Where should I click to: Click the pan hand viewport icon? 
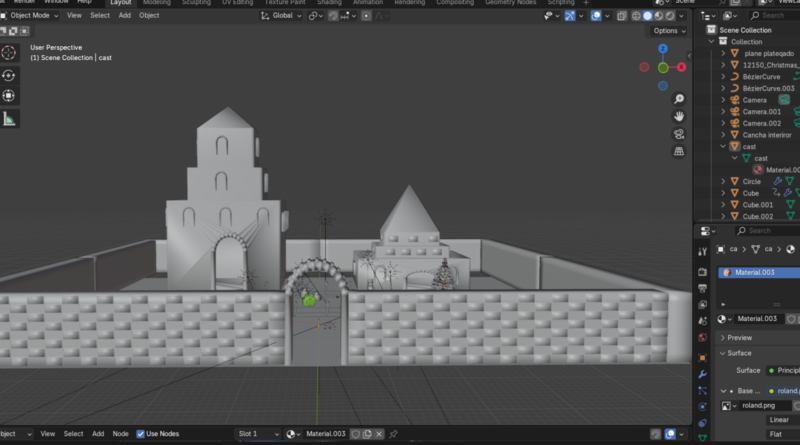coord(679,116)
